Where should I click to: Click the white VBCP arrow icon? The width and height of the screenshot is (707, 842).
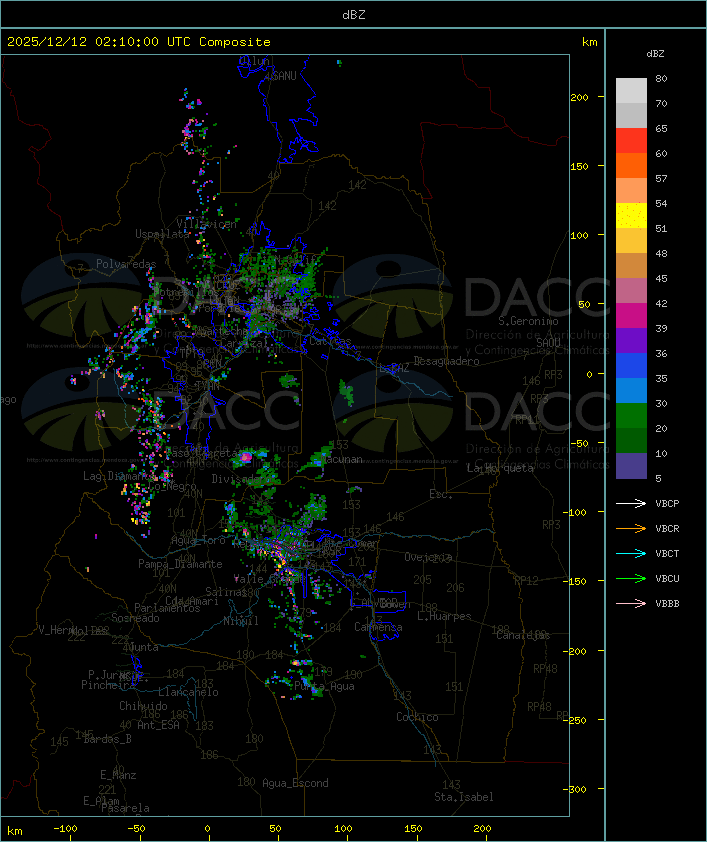coord(631,503)
